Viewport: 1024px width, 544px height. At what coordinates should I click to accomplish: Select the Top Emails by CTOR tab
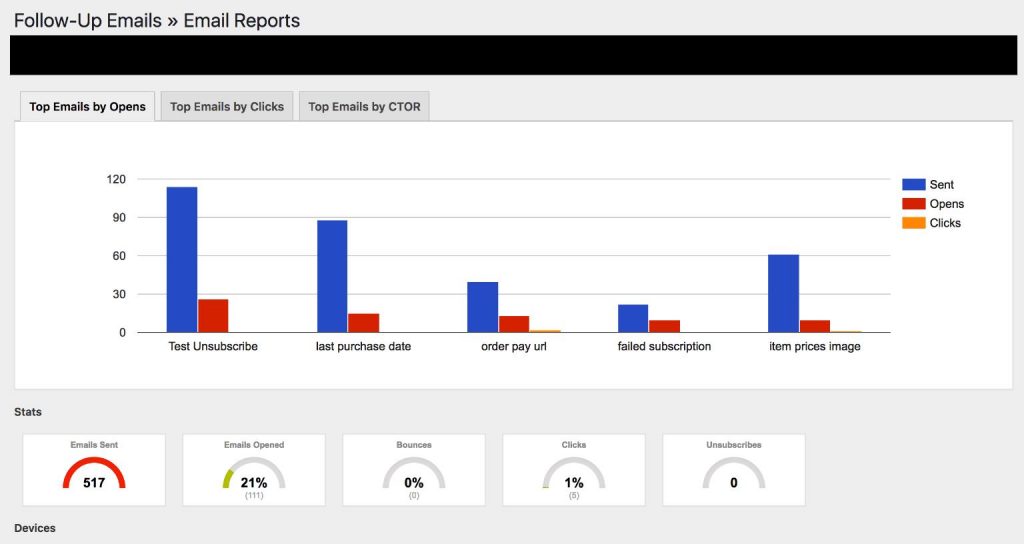364,107
